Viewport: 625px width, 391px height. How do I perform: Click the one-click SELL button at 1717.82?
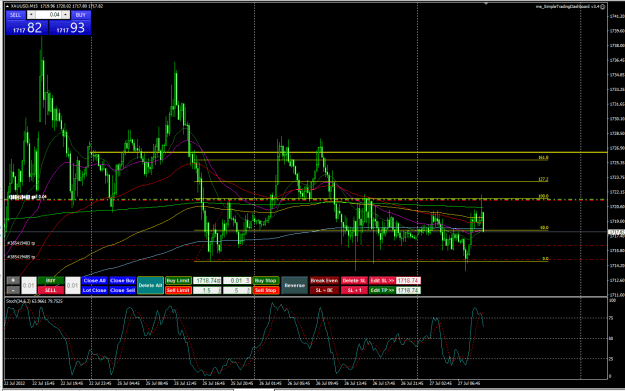27,23
